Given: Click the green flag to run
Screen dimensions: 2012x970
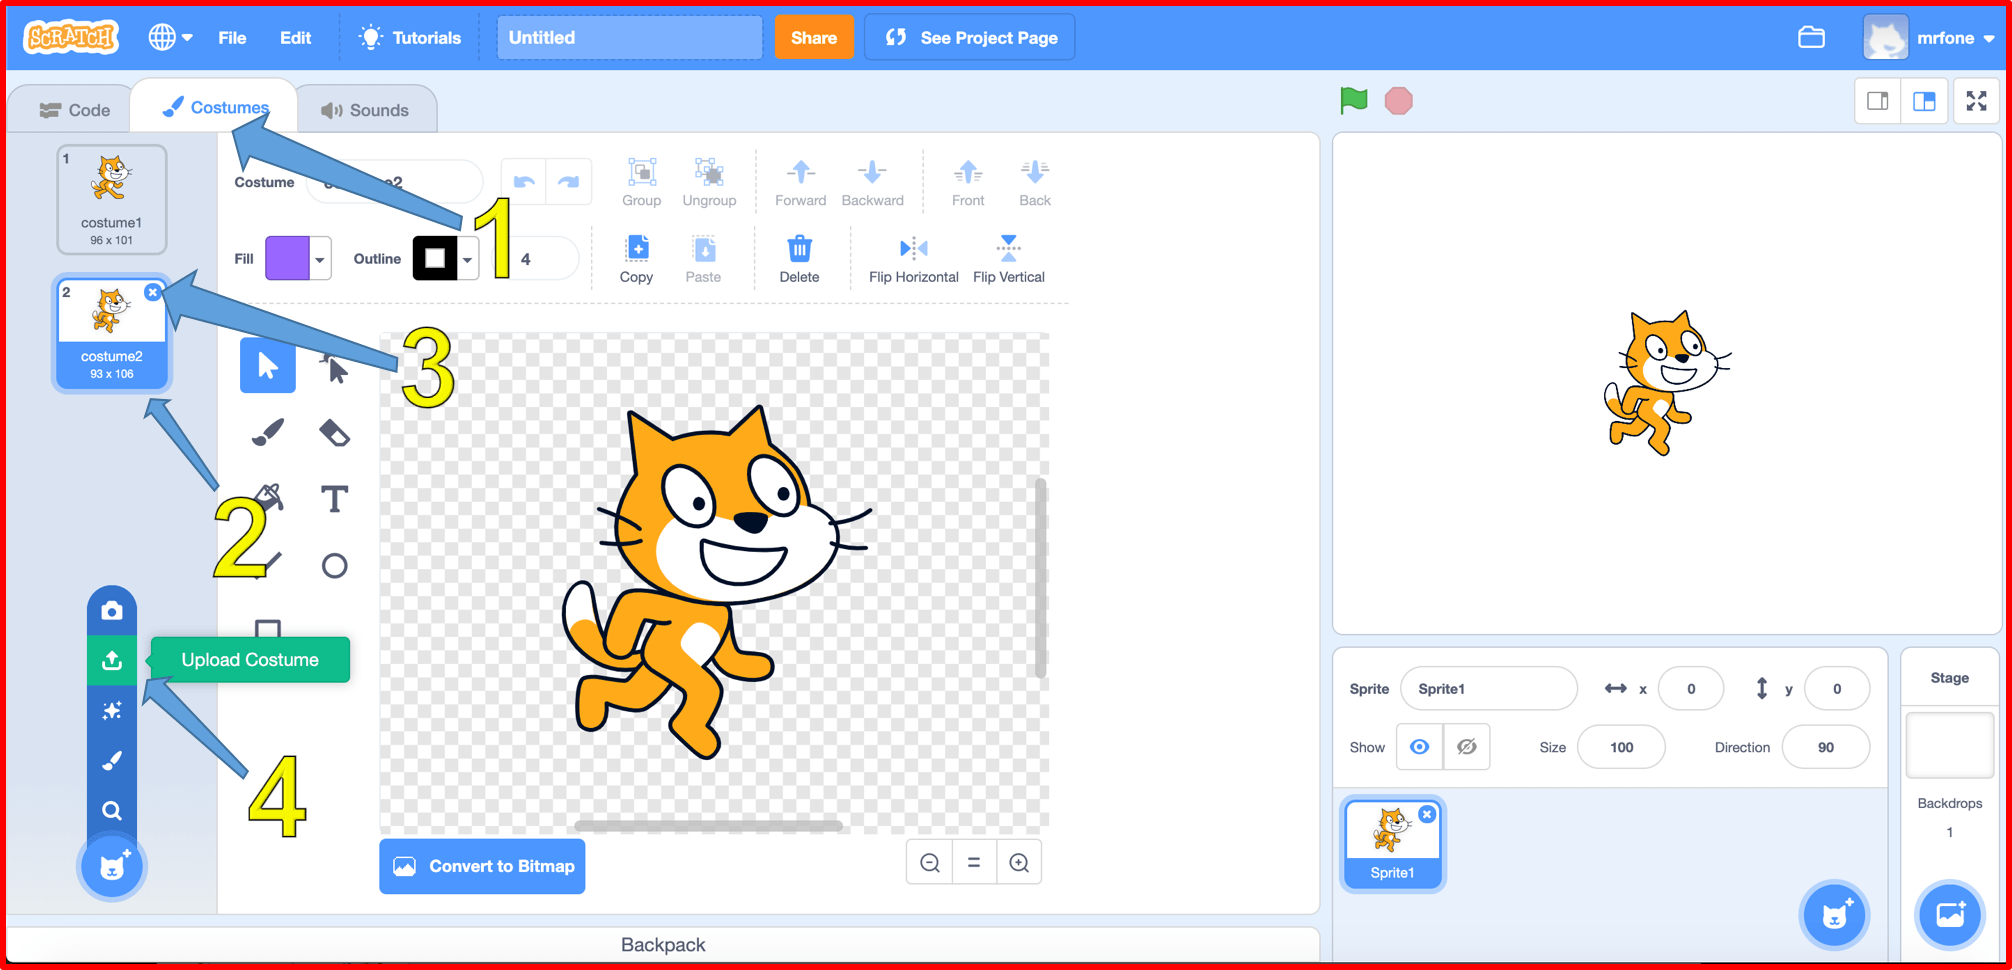Looking at the screenshot, I should pos(1354,100).
